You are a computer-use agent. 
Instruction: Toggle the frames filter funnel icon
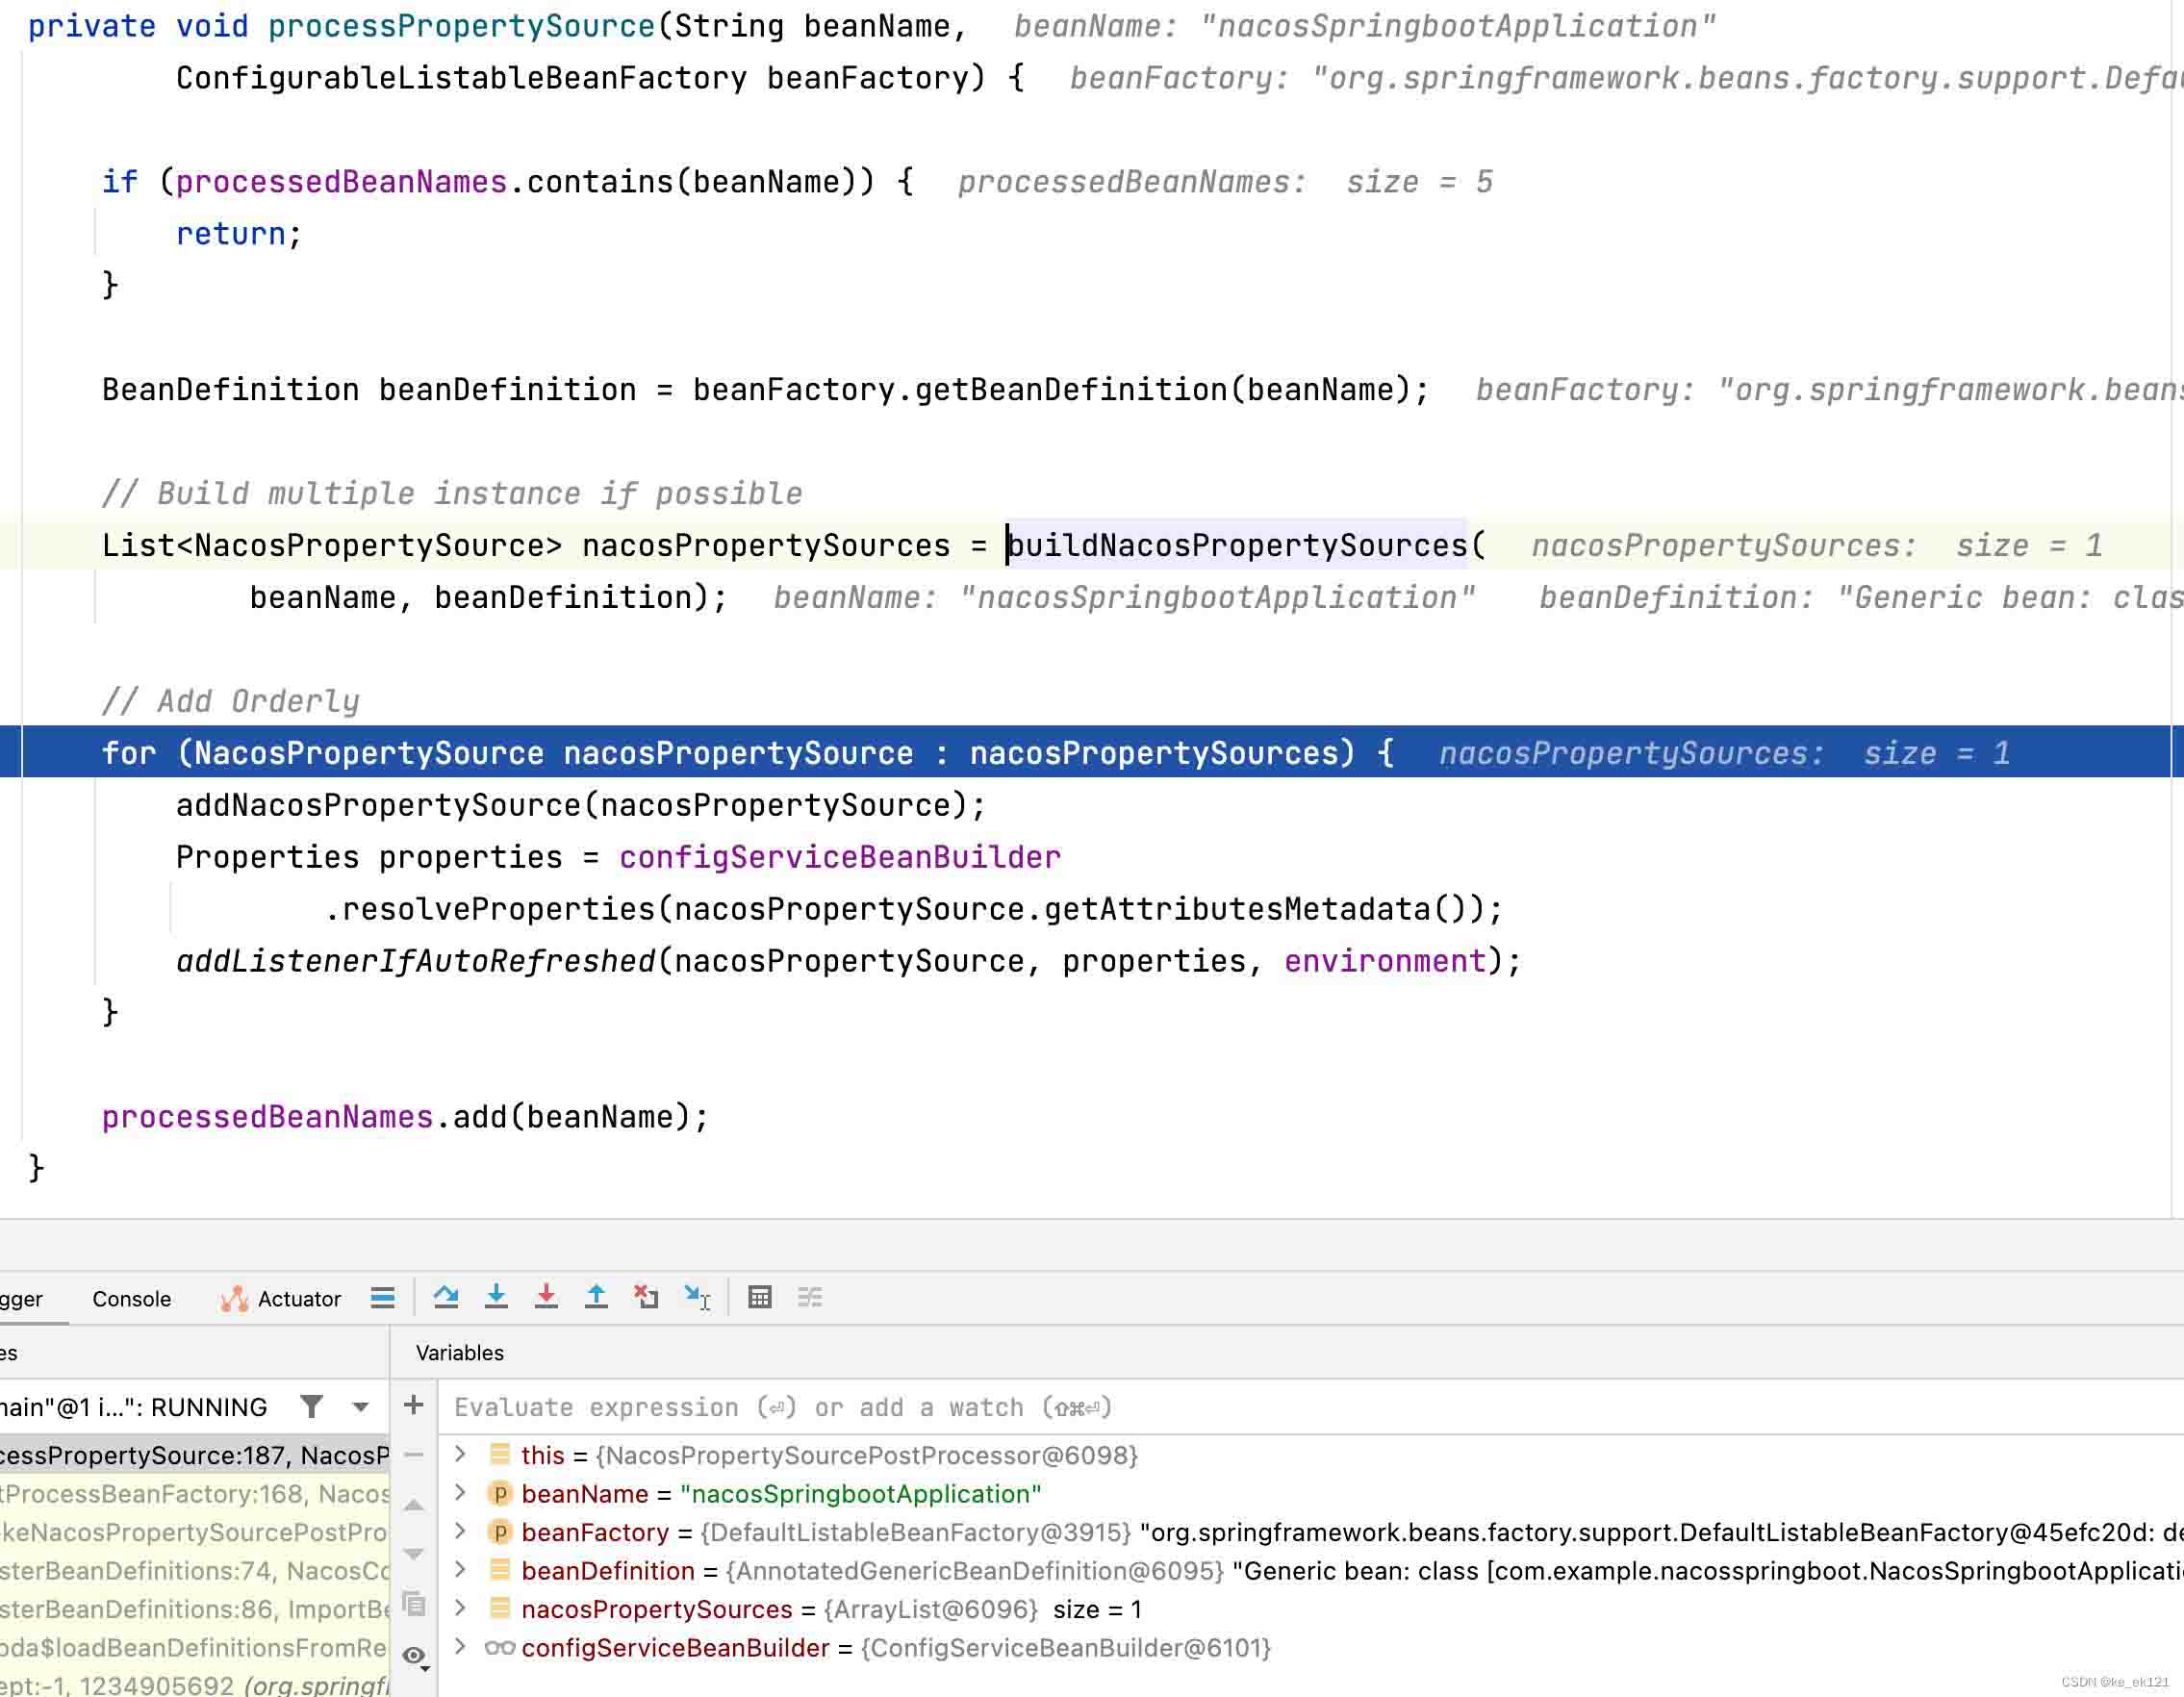[x=311, y=1407]
